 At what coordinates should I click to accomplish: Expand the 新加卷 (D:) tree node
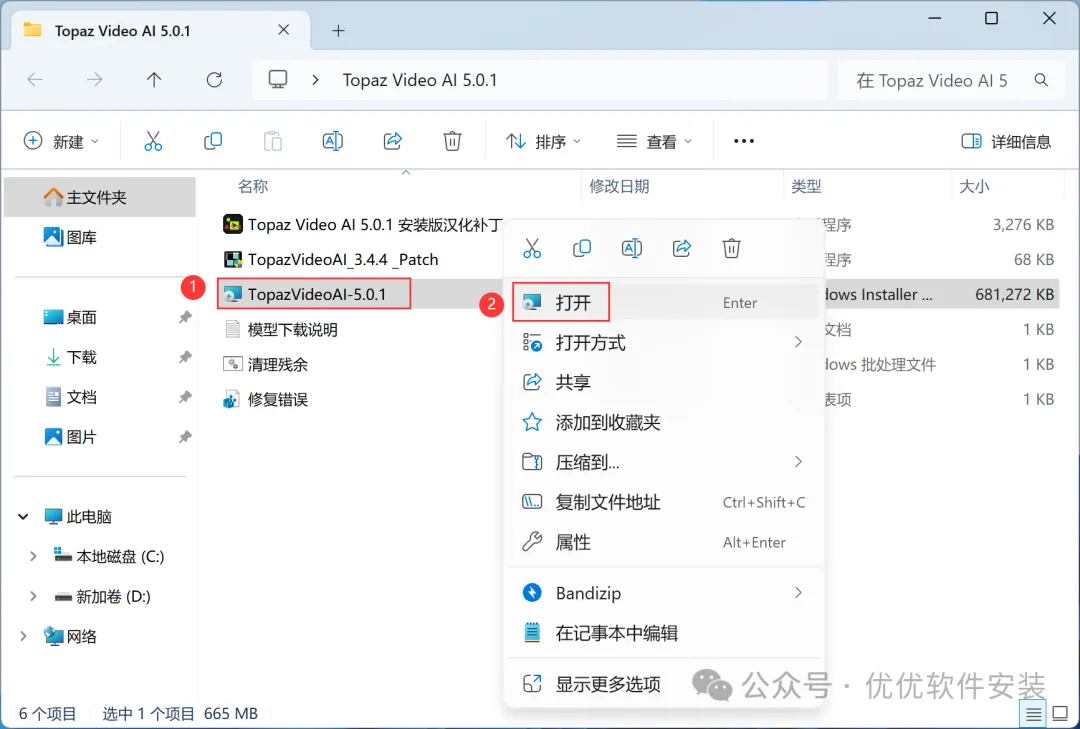click(32, 596)
